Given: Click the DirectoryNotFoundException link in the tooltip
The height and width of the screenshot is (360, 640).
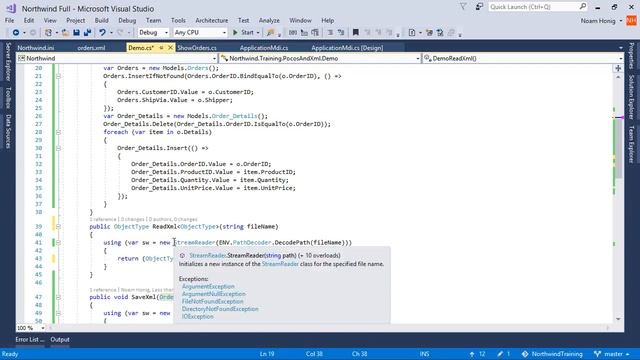Looking at the screenshot, I should 220,309.
